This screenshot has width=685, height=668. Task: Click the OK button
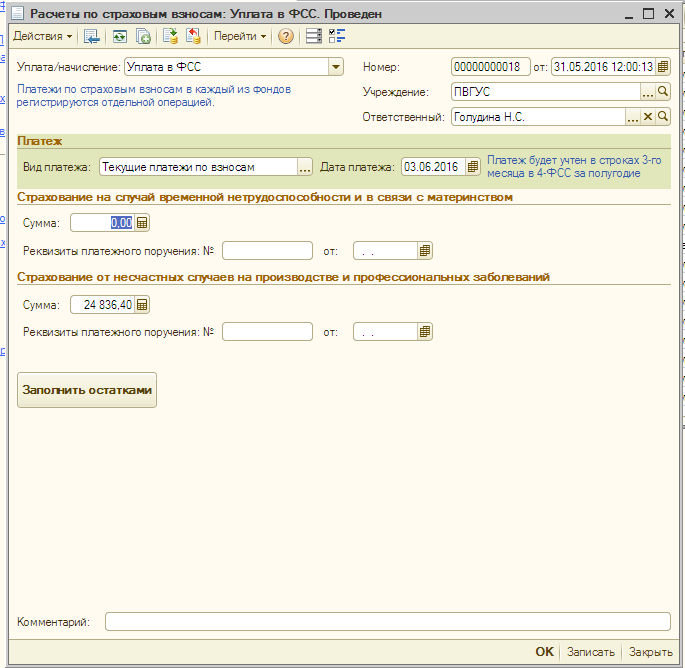[x=544, y=652]
